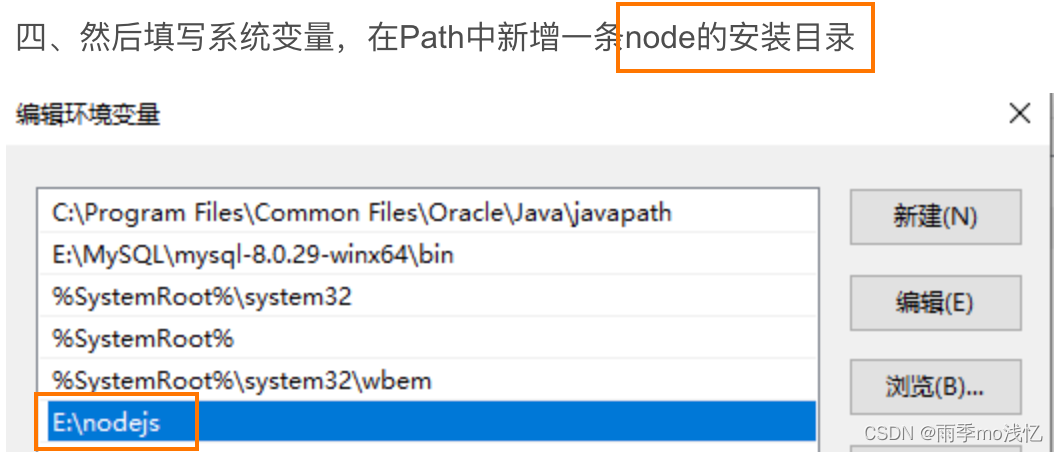Viewport: 1058px width, 452px height.
Task: Select the Oracle Java javapath entry
Action: pyautogui.click(x=362, y=212)
